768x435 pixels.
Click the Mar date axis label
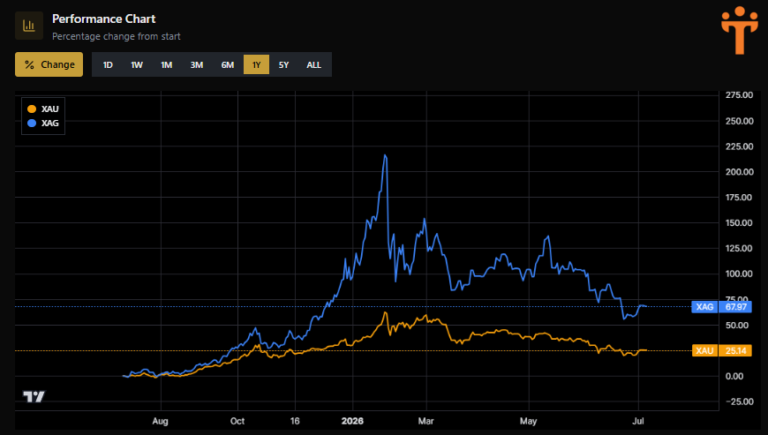click(x=426, y=421)
